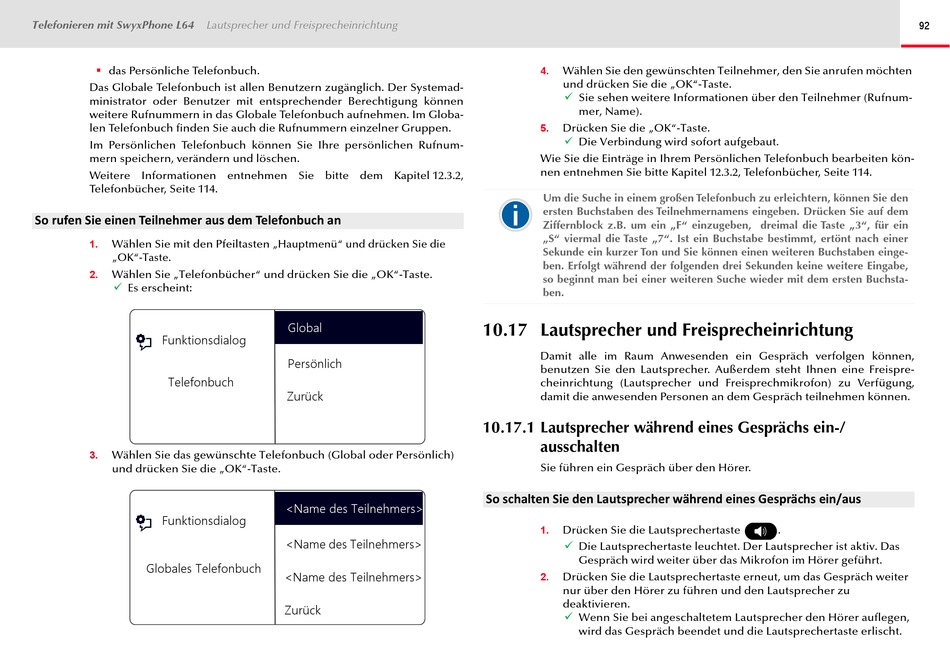Image resolution: width=950 pixels, height=671 pixels.
Task: Click the "Telefonbuch" label under the first Funktionsdialog
Action: 201,382
